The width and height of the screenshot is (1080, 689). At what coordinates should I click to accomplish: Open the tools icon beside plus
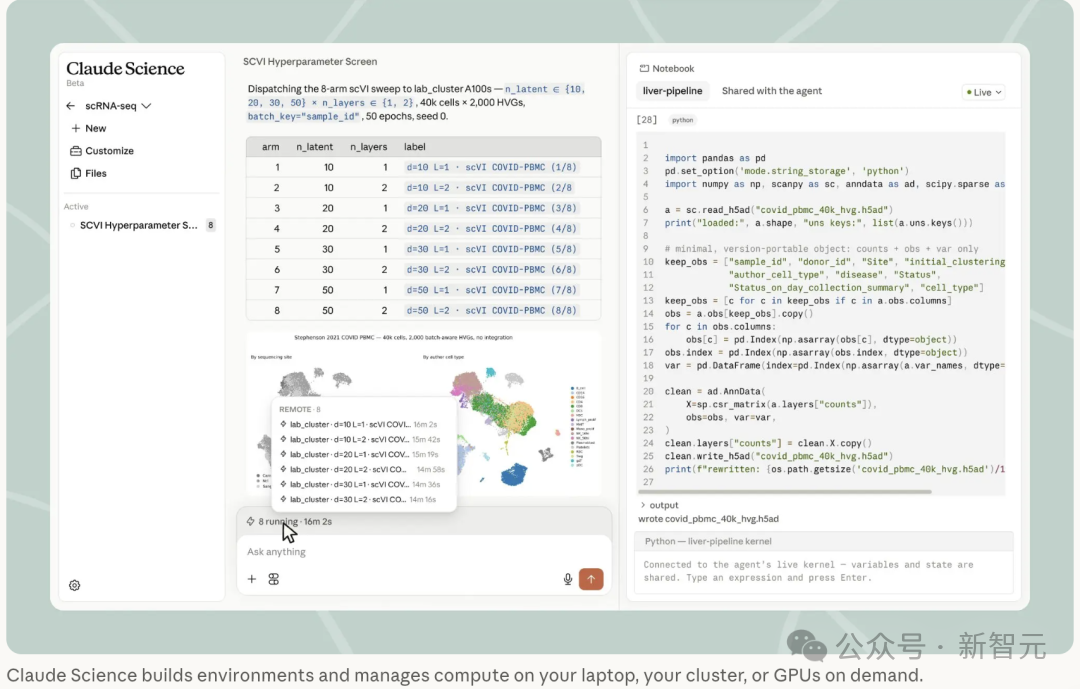[x=273, y=579]
